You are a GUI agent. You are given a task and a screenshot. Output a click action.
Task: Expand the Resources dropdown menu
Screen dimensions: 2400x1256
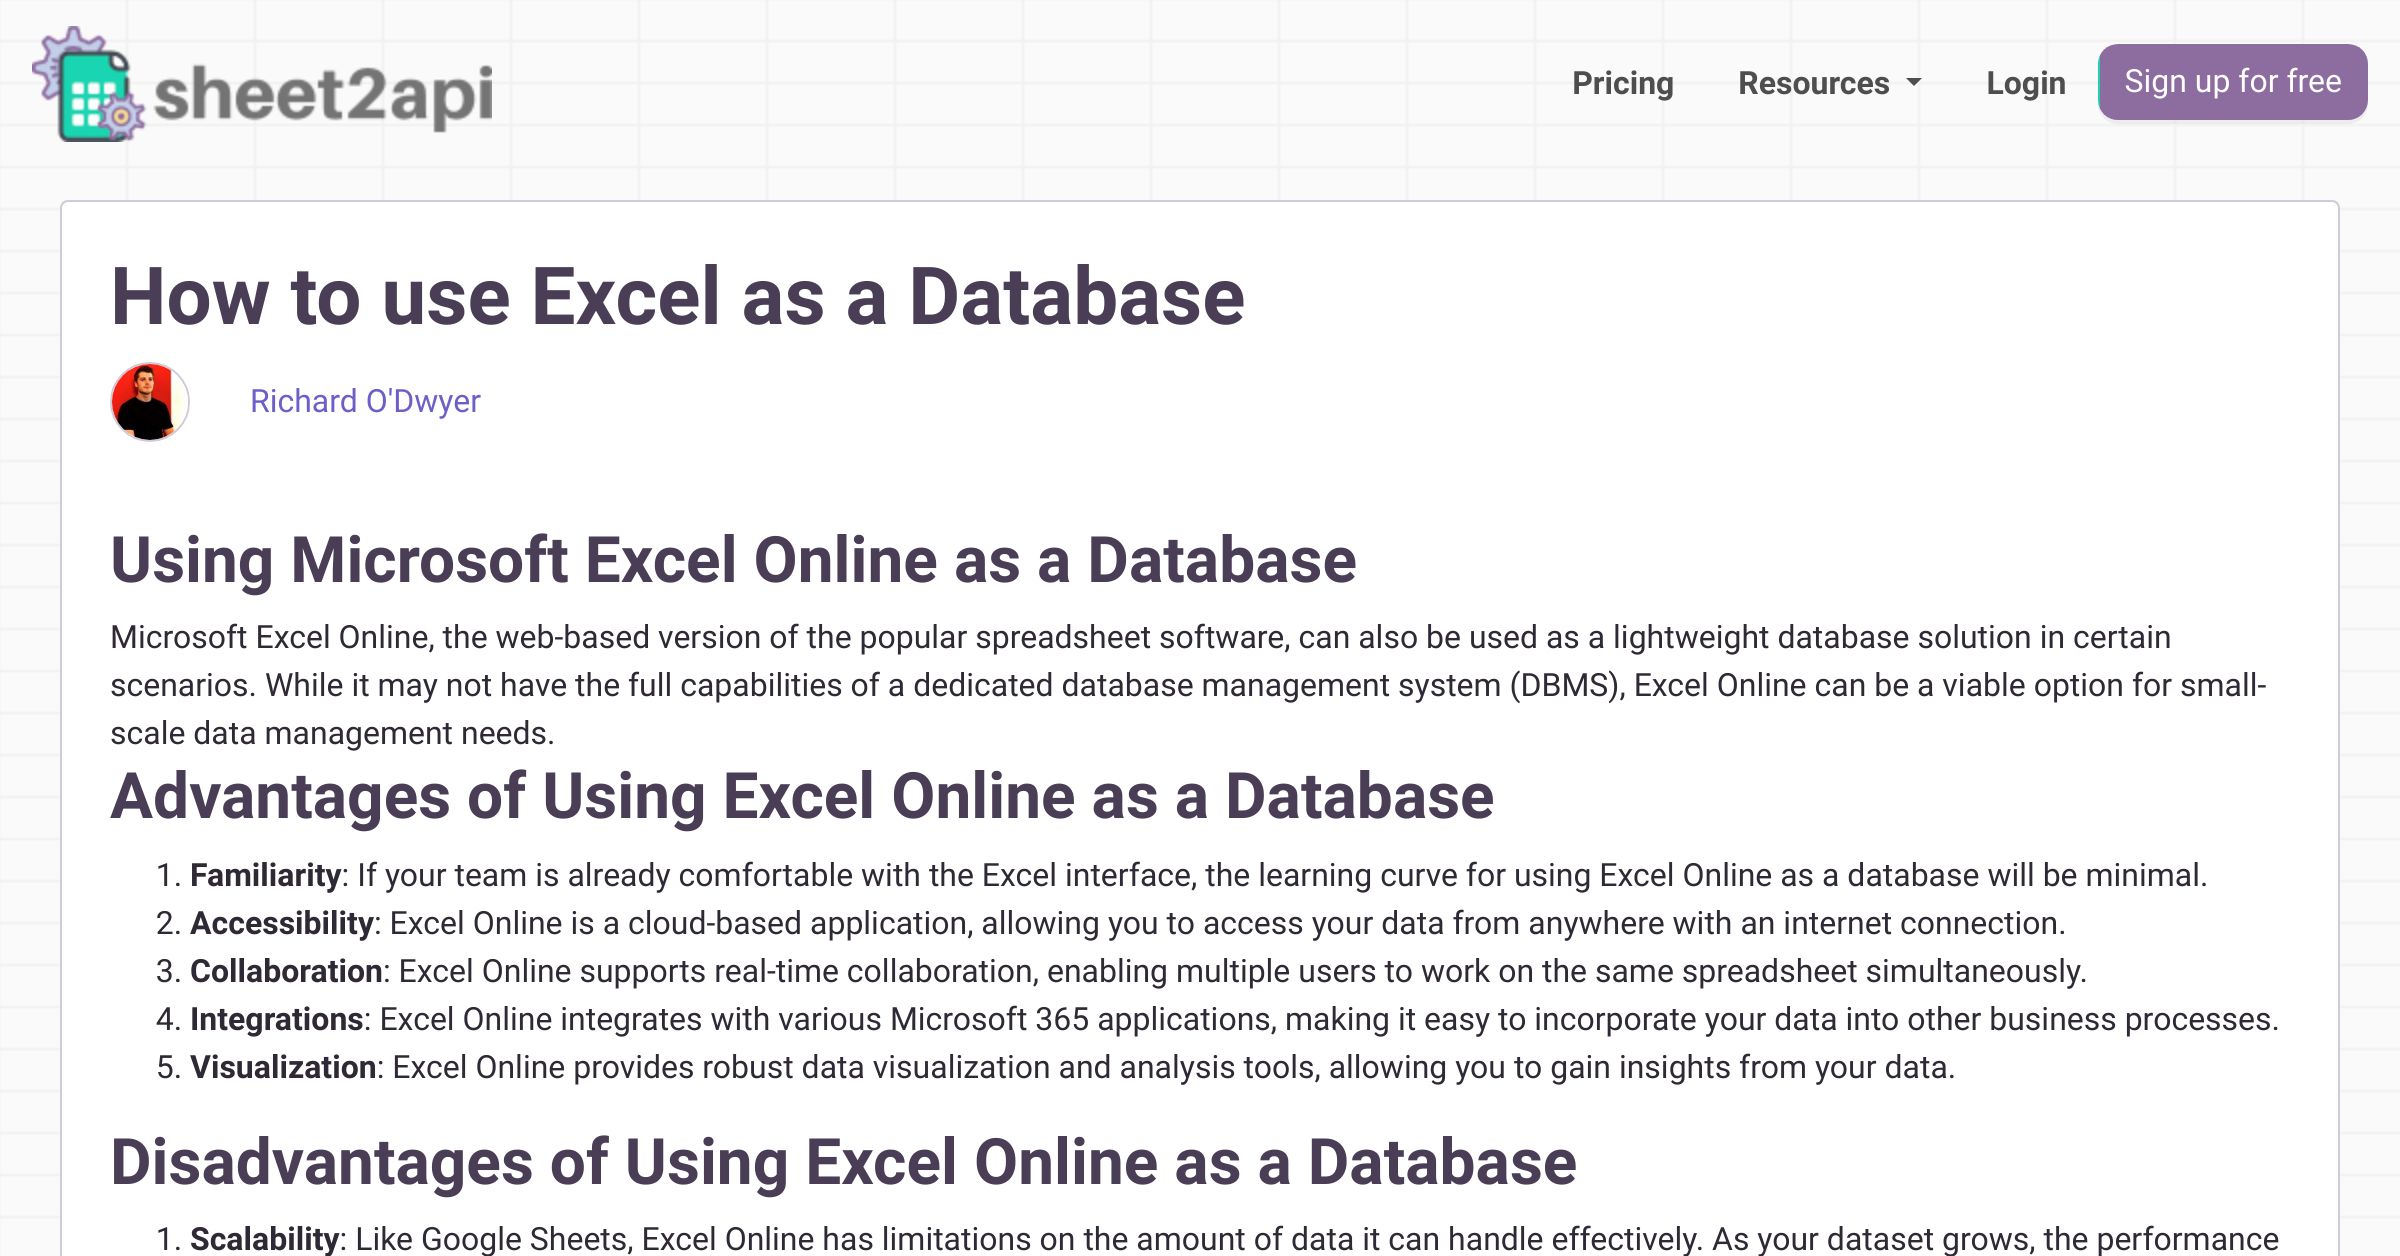pos(1813,83)
